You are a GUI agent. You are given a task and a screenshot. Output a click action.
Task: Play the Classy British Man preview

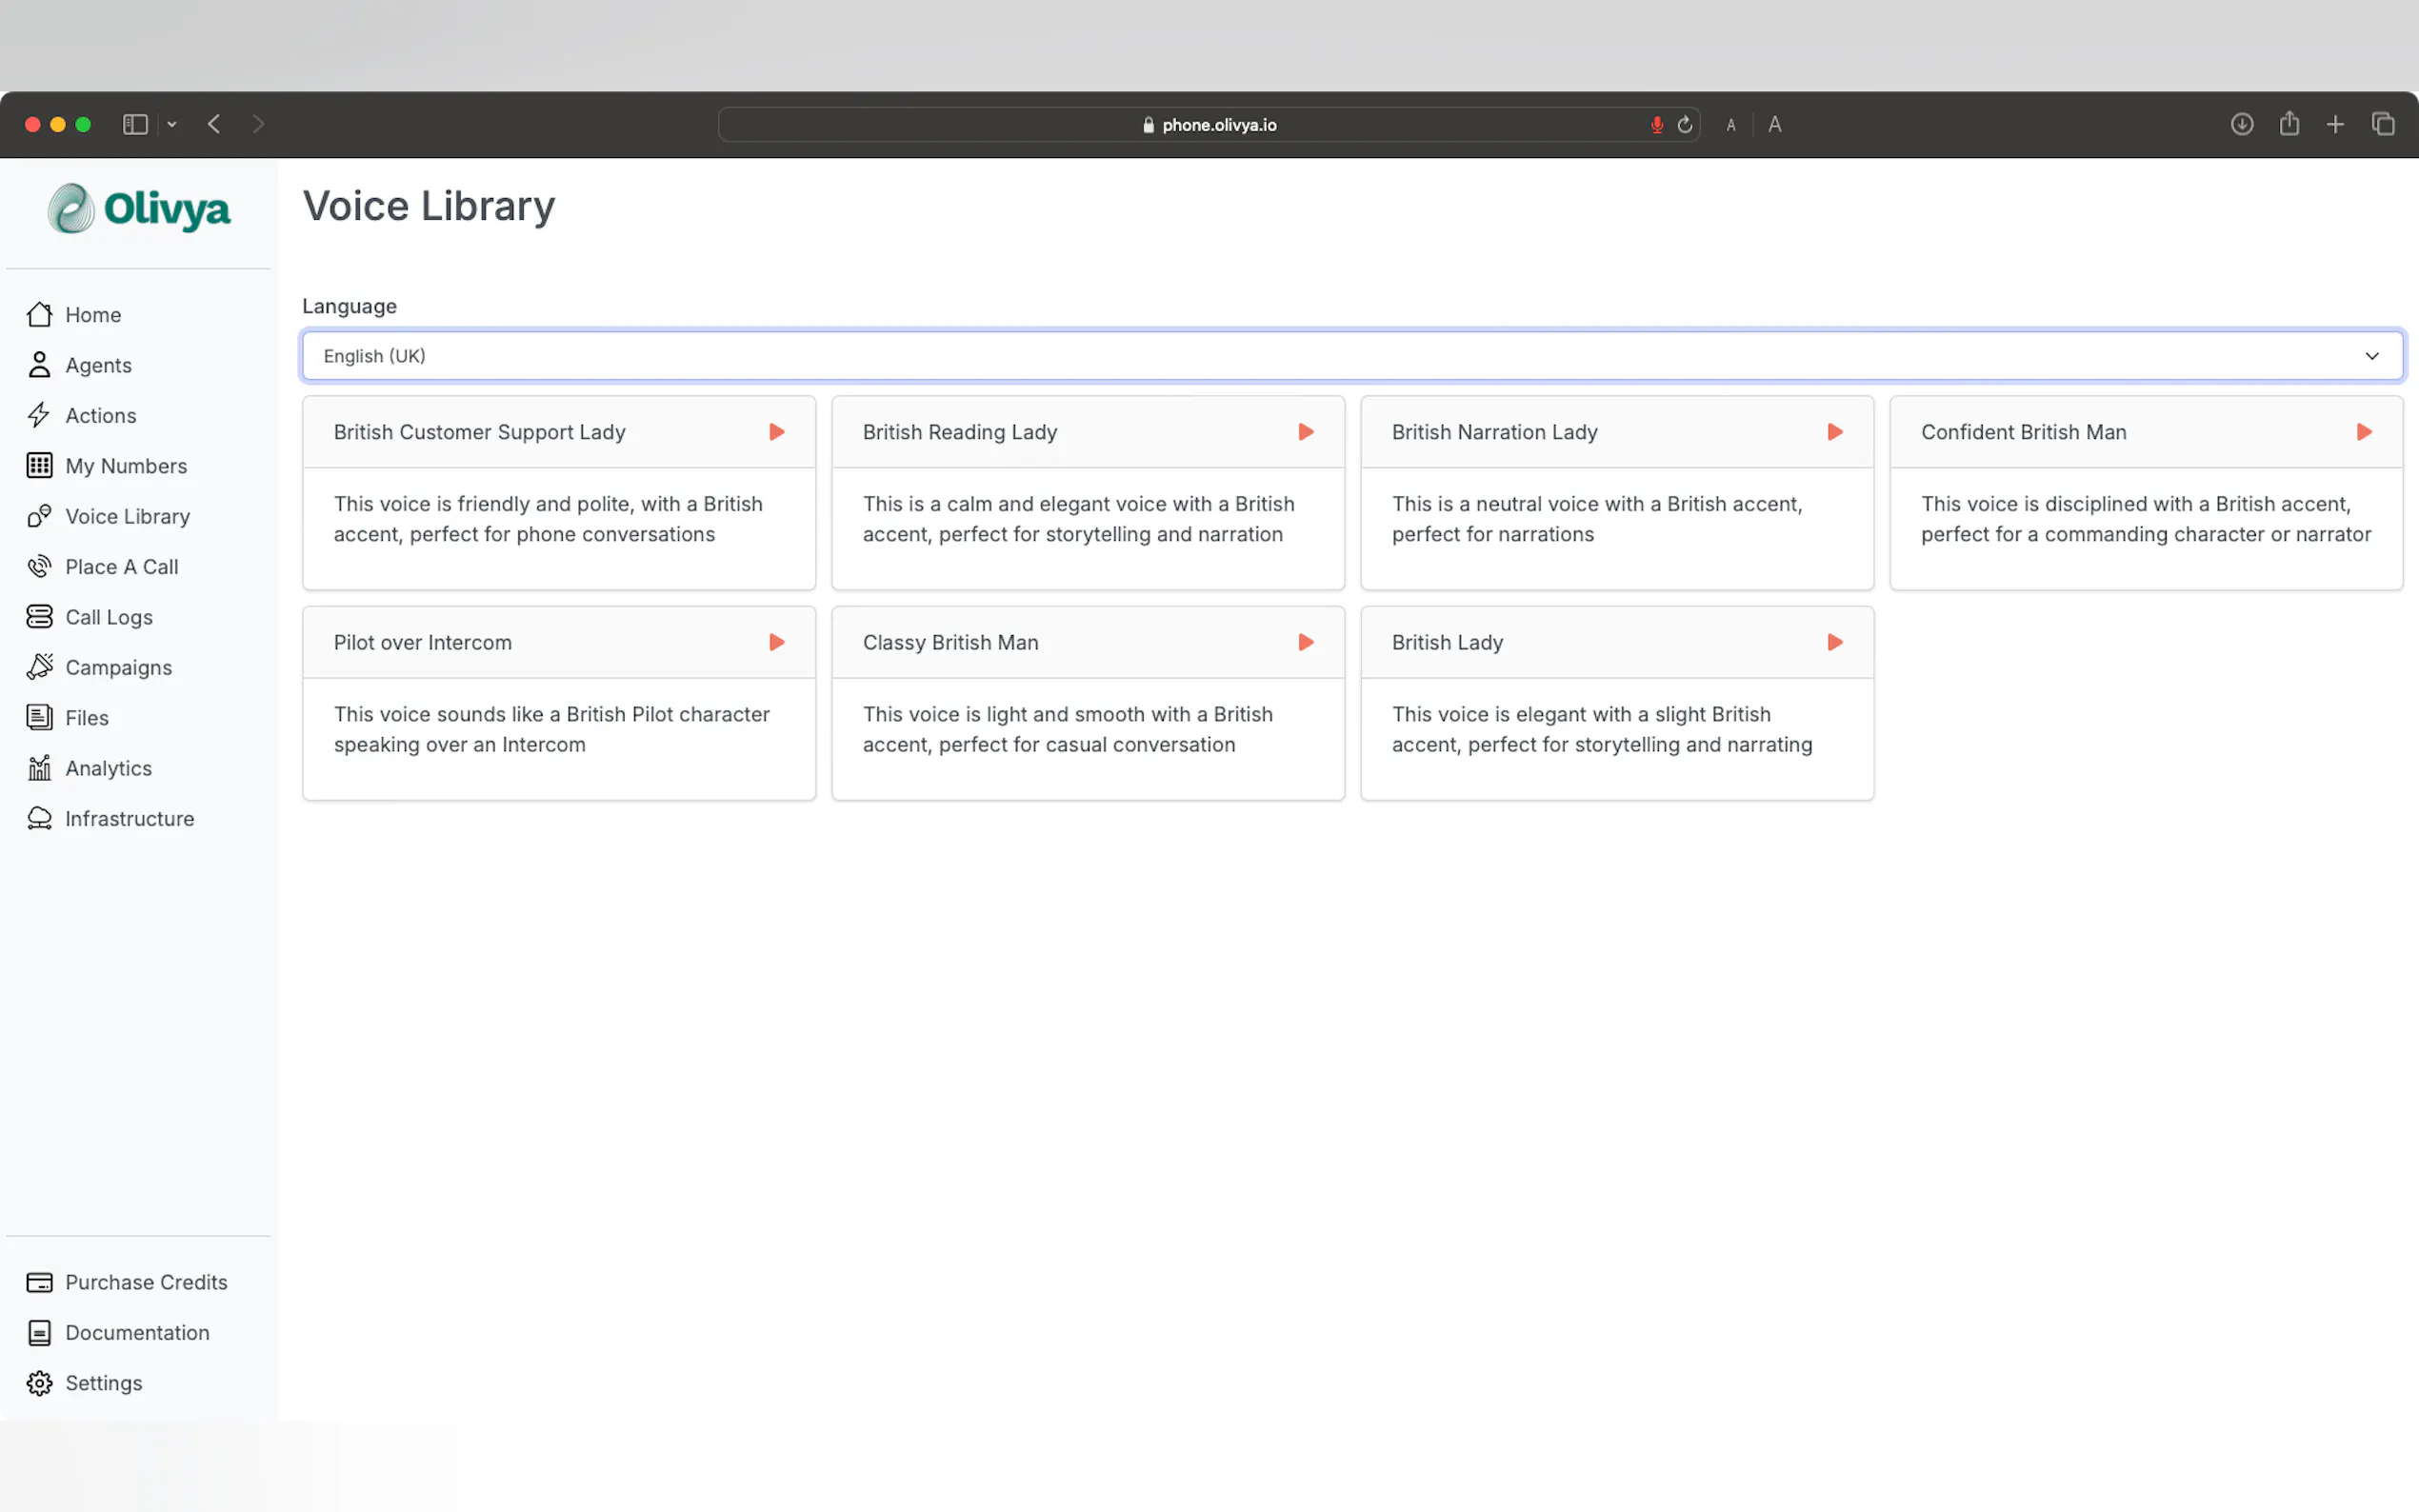[1305, 642]
